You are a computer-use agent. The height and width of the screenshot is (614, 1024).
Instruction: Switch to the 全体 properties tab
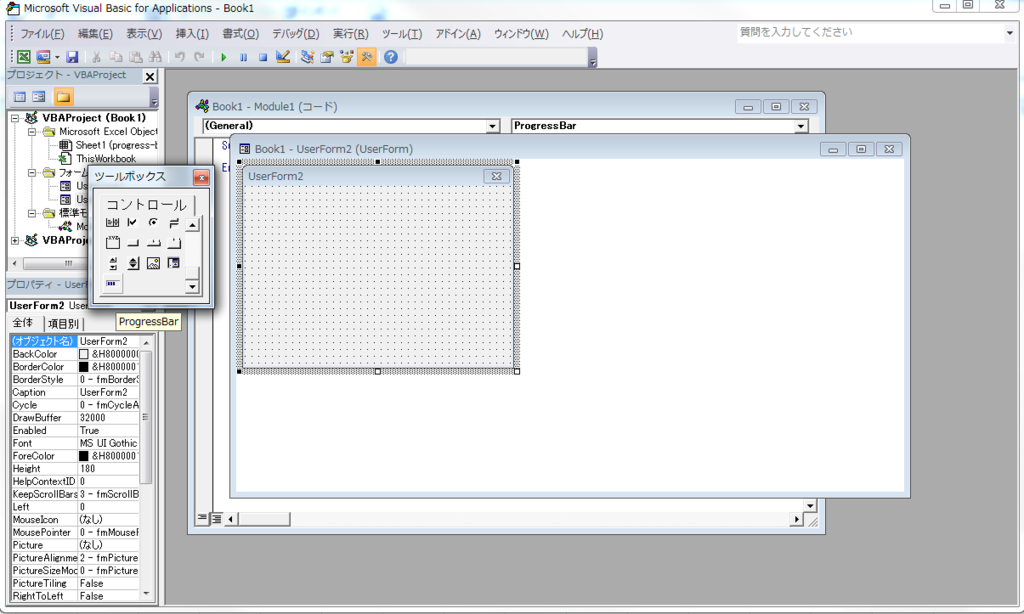[x=23, y=323]
